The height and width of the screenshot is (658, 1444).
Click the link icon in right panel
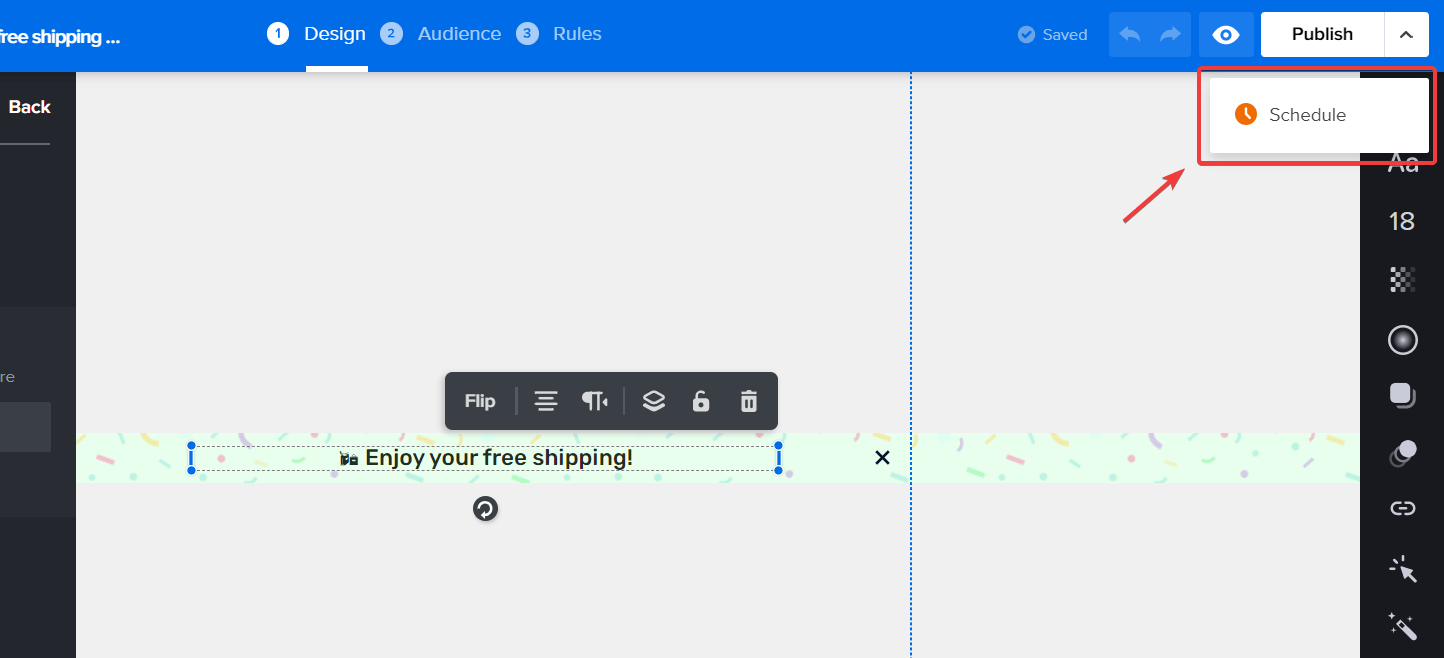(1403, 509)
